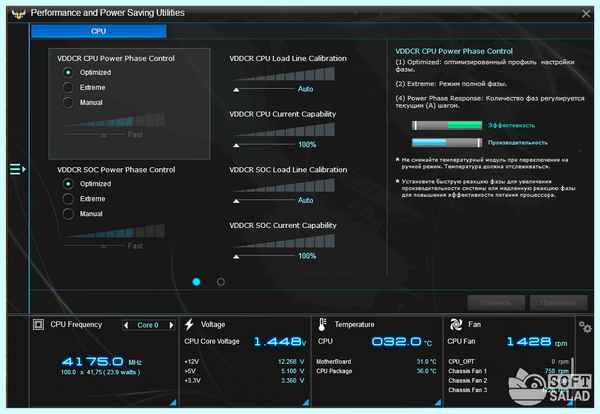Screen dimensions: 600x414
Task: Open the CPU tab
Action: pyautogui.click(x=99, y=31)
